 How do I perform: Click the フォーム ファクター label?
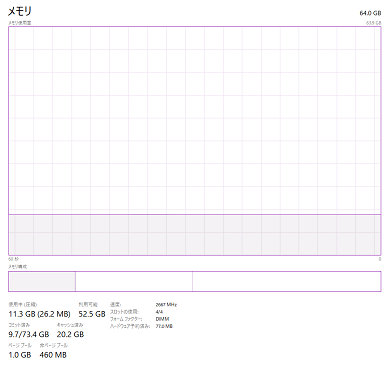(126, 319)
